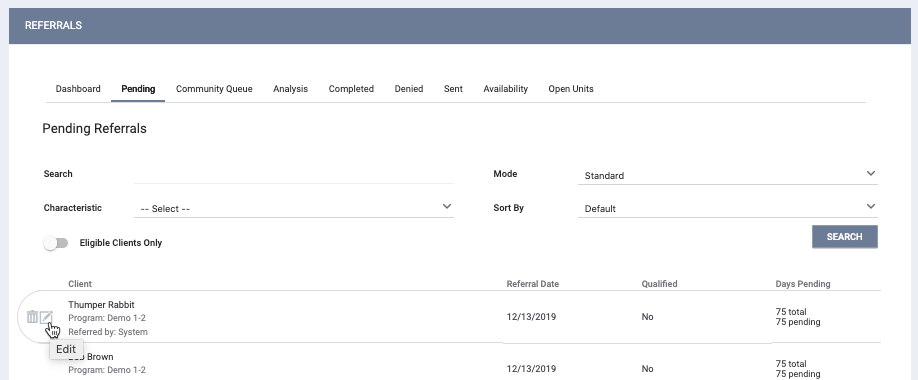Click 'Referred by: System' text
This screenshot has height=380, width=918.
click(x=108, y=332)
